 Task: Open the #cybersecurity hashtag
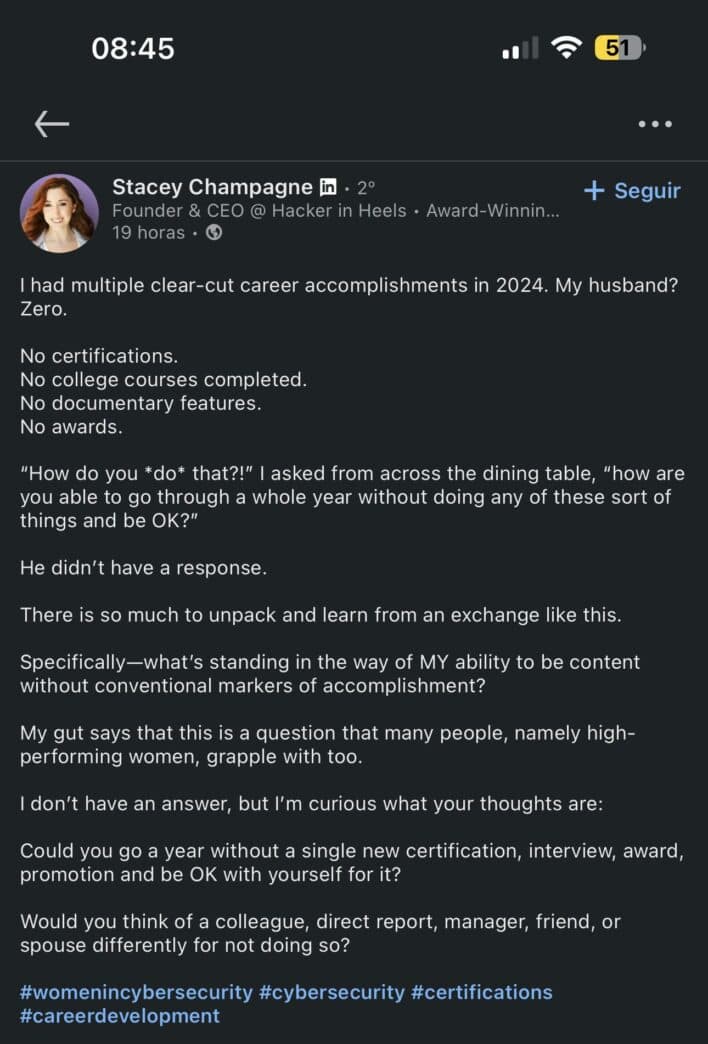[332, 992]
